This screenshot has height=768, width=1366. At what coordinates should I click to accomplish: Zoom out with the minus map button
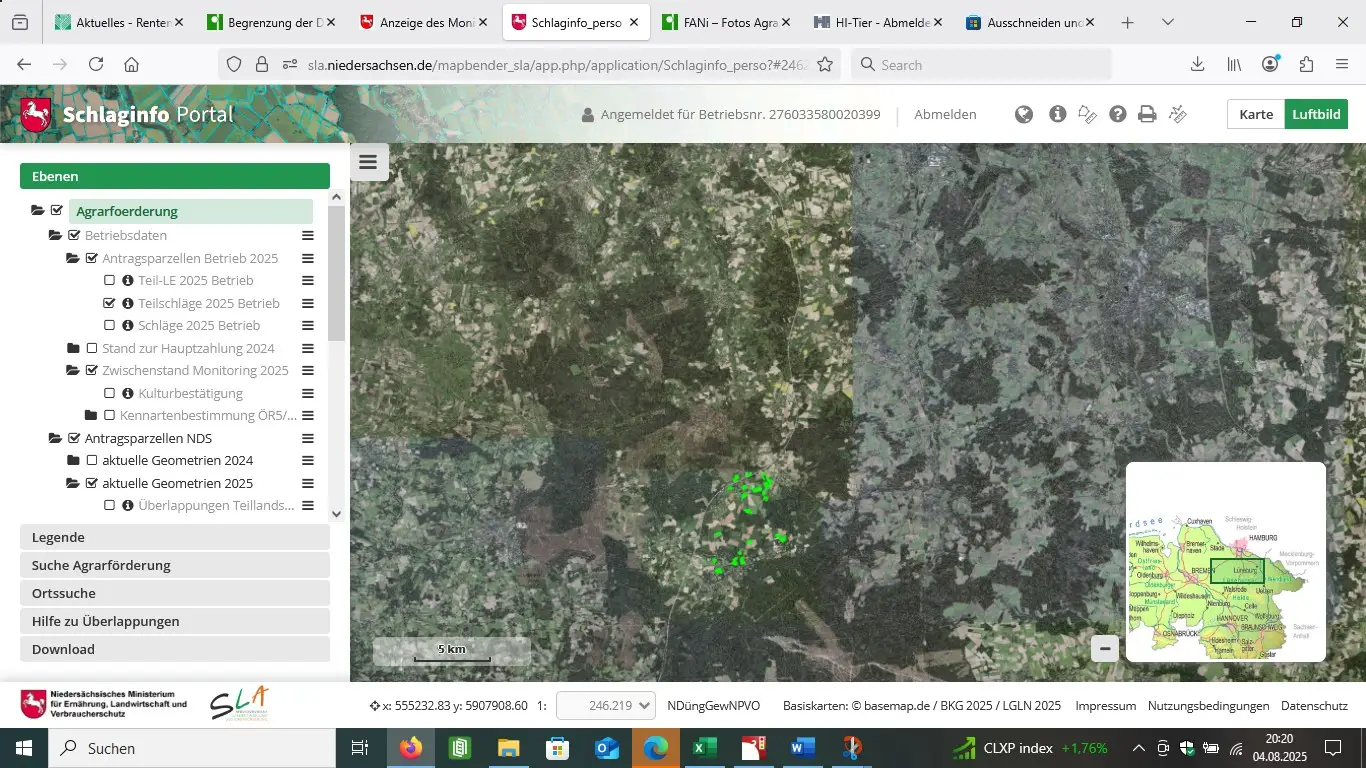point(1104,649)
